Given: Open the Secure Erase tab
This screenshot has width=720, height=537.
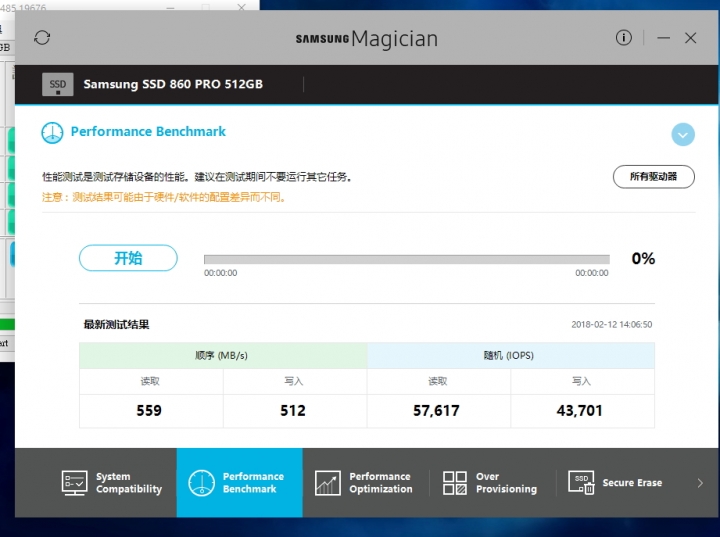Looking at the screenshot, I should click(x=618, y=482).
